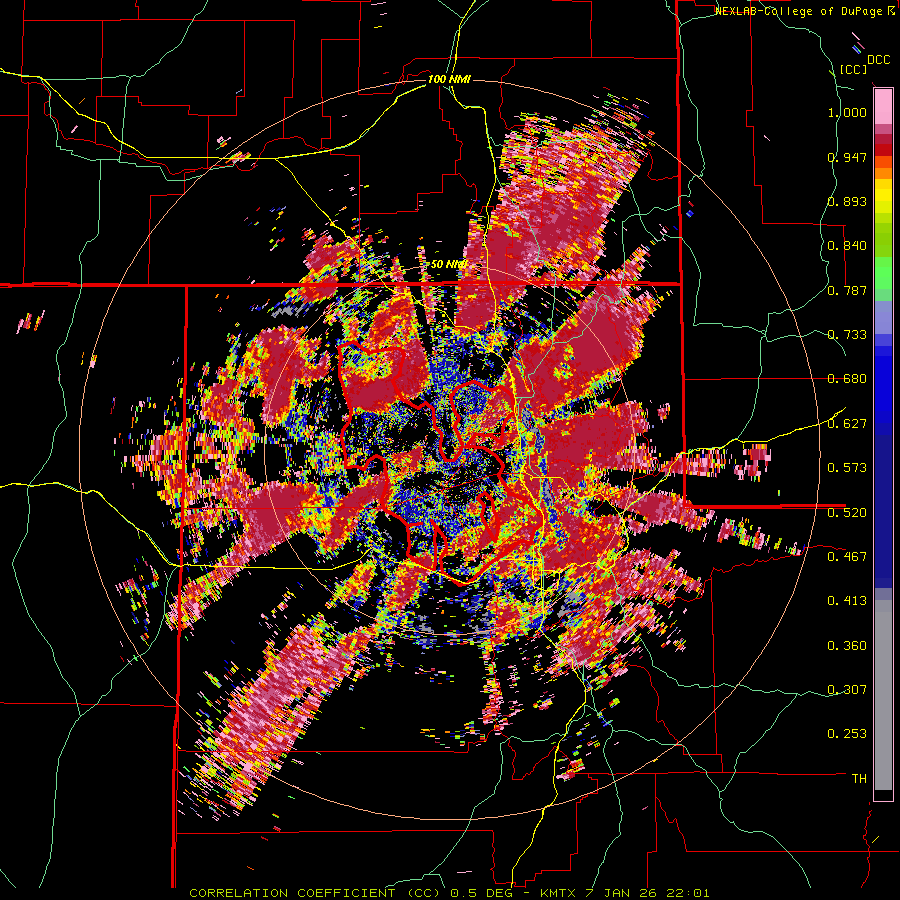900x900 pixels.
Task: Click the 0.413 value on the color scale
Action: pyautogui.click(x=847, y=601)
